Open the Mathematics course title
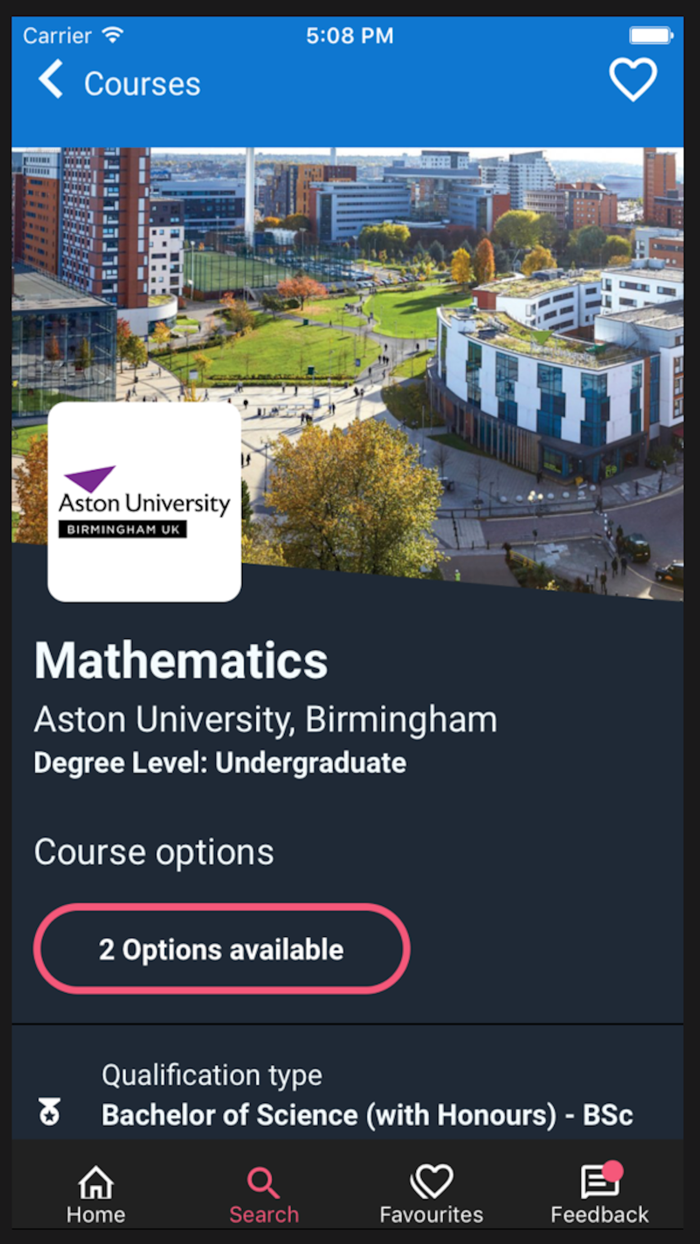The height and width of the screenshot is (1244, 700). pyautogui.click(x=180, y=660)
